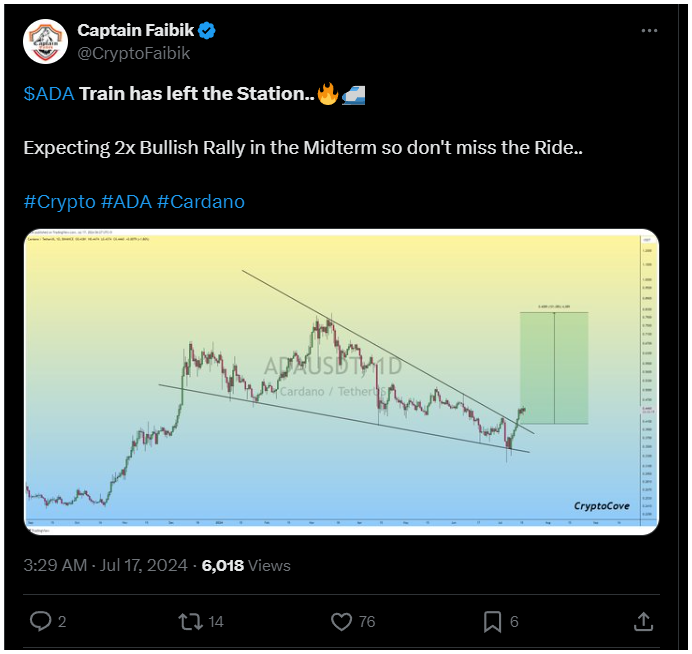Viewport: 692px width, 654px height.
Task: Open the $ADA cashtag link
Action: [48, 95]
